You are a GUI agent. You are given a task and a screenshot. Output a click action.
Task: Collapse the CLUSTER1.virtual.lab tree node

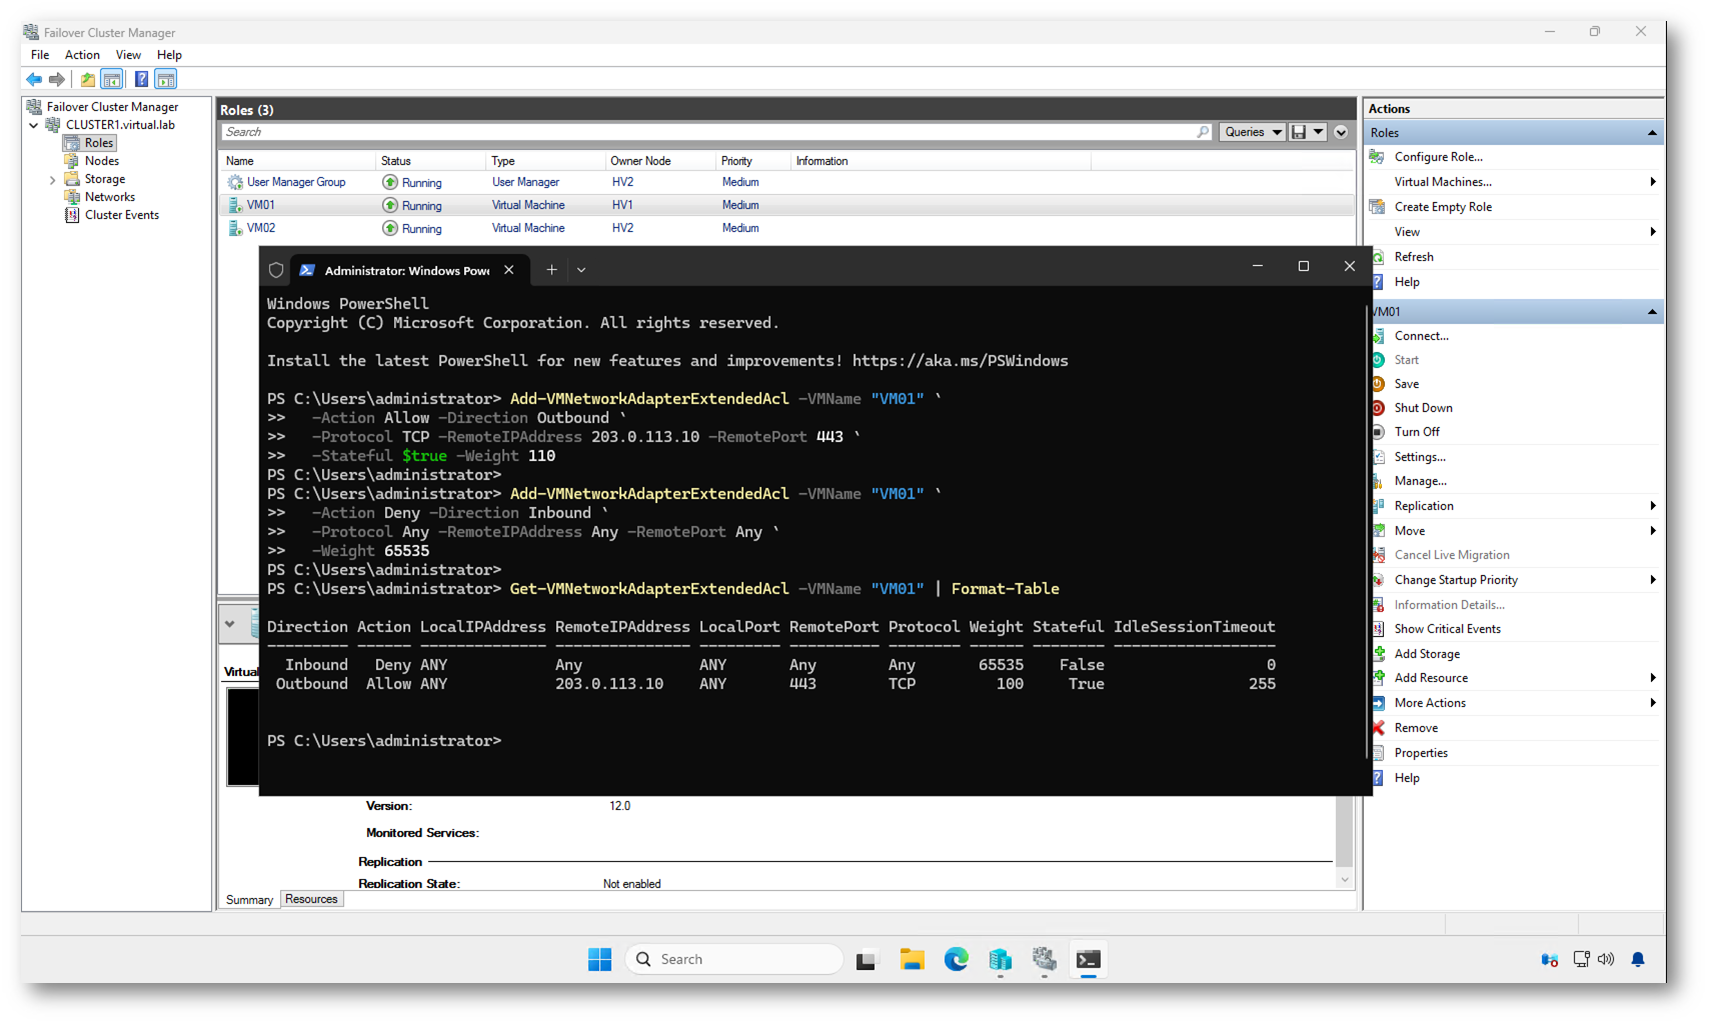(x=34, y=126)
